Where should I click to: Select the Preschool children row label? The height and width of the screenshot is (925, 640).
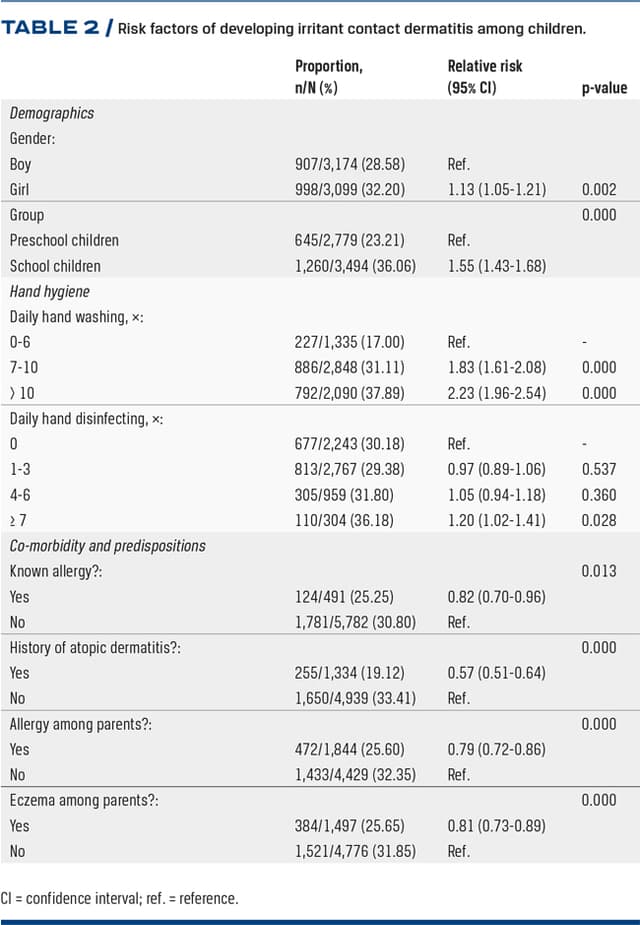click(64, 240)
